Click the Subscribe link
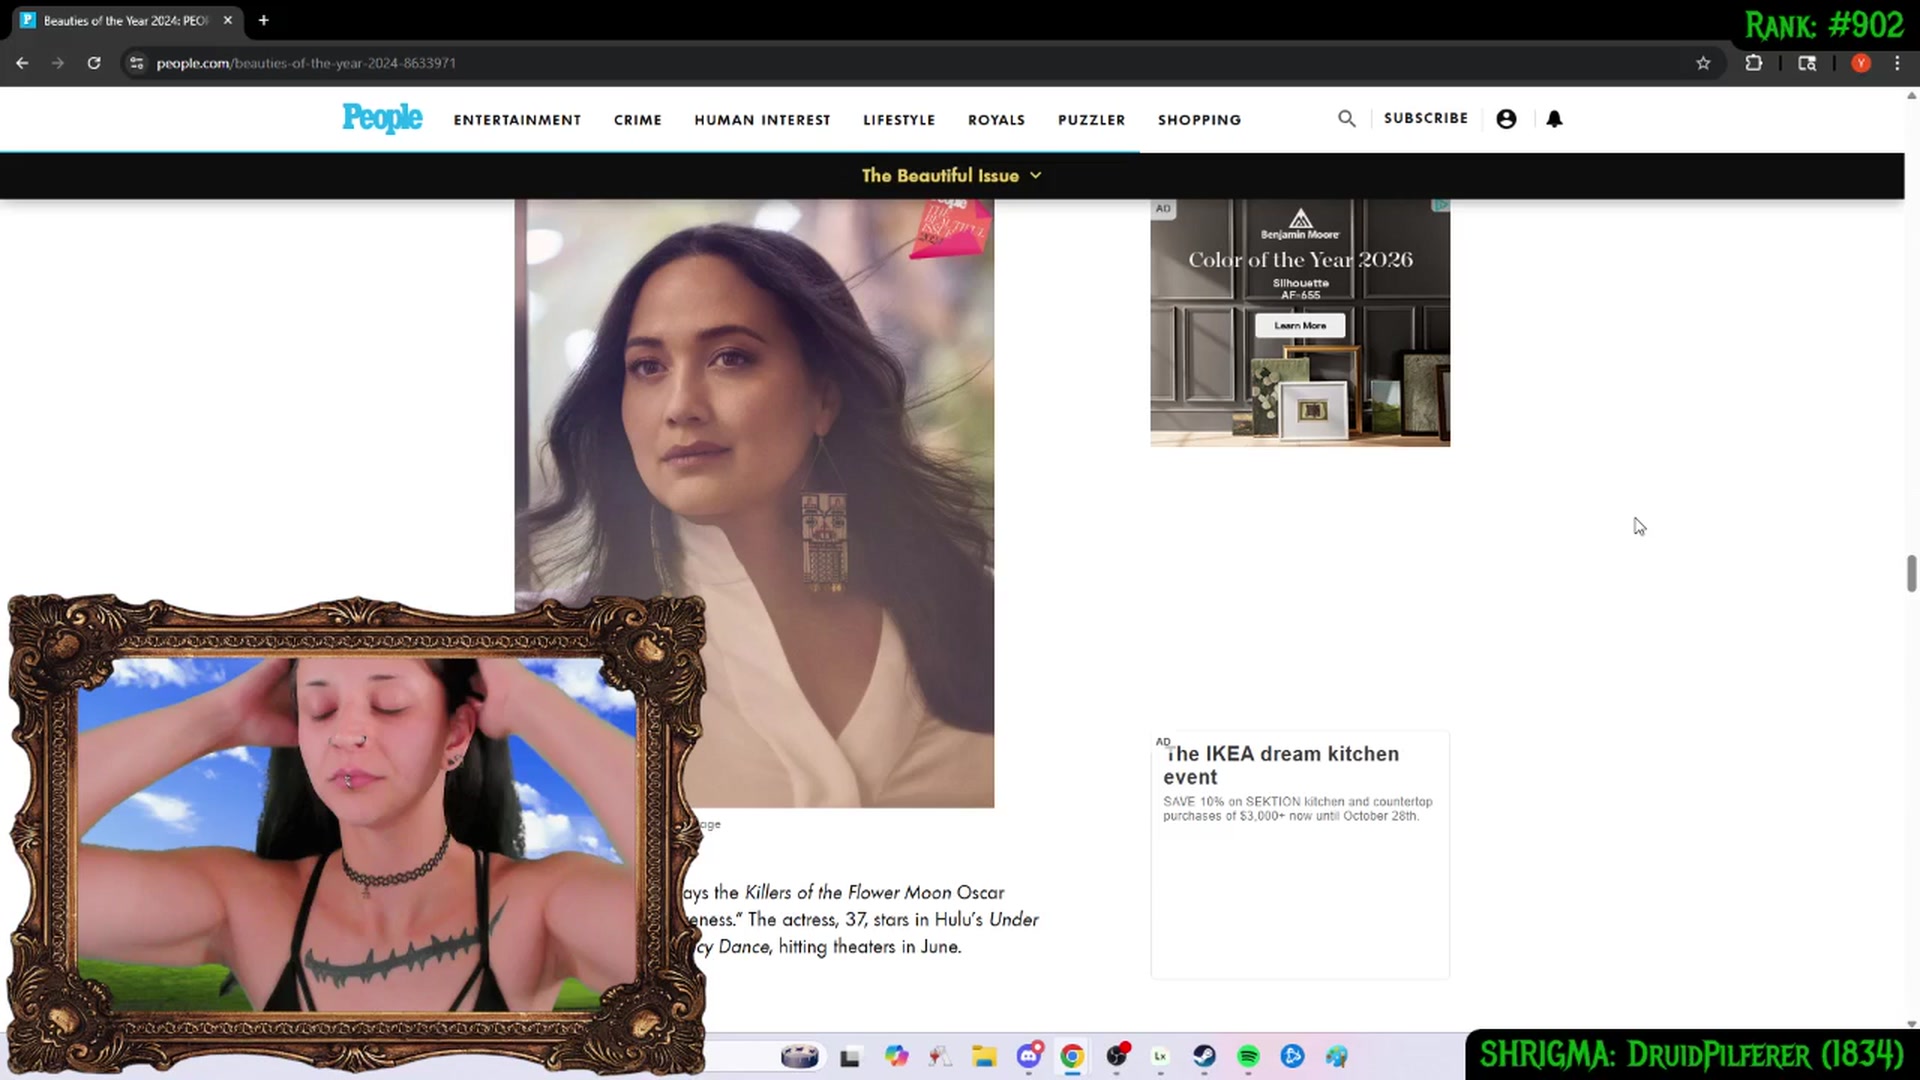1920x1080 pixels. click(x=1425, y=118)
